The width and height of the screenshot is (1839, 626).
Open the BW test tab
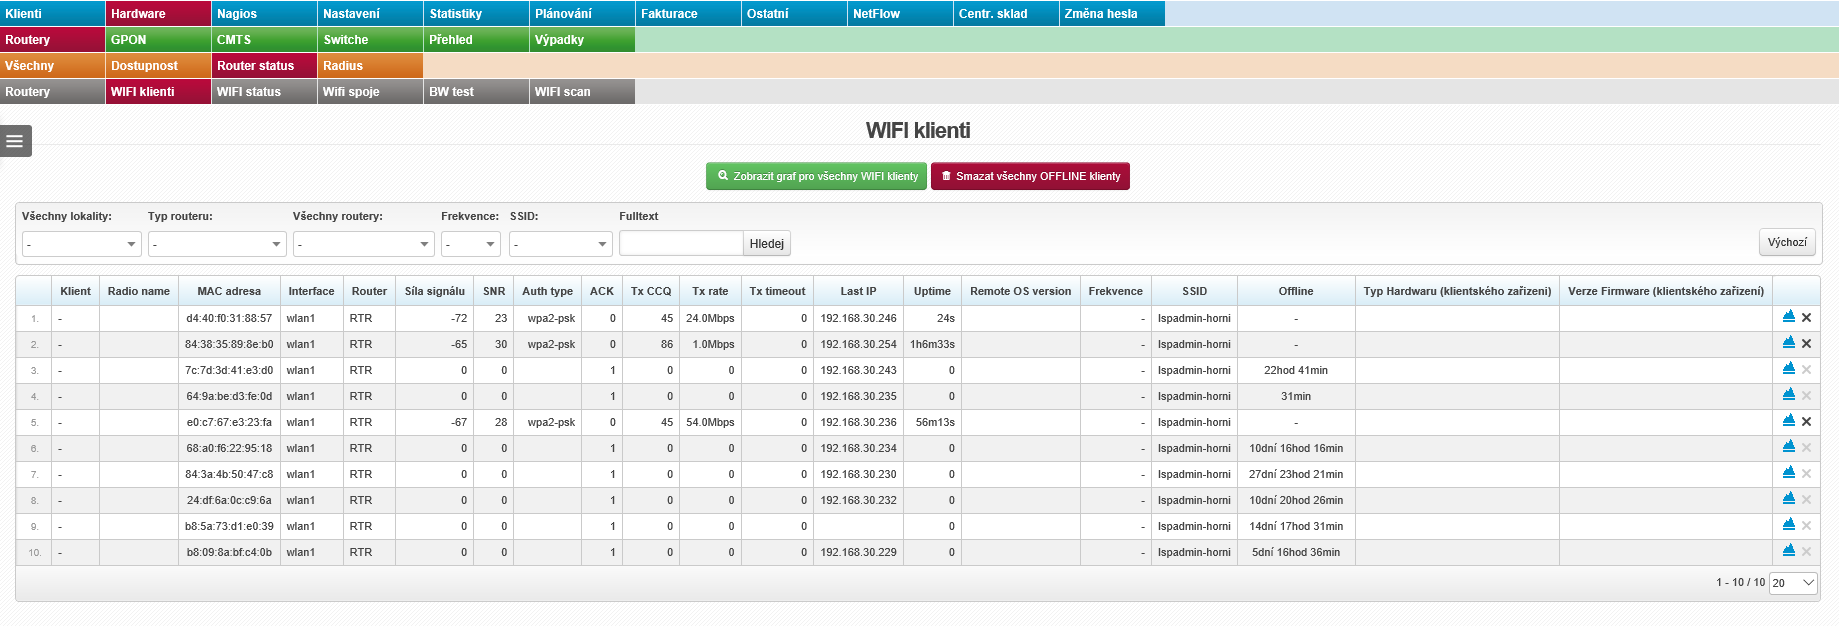(x=476, y=92)
